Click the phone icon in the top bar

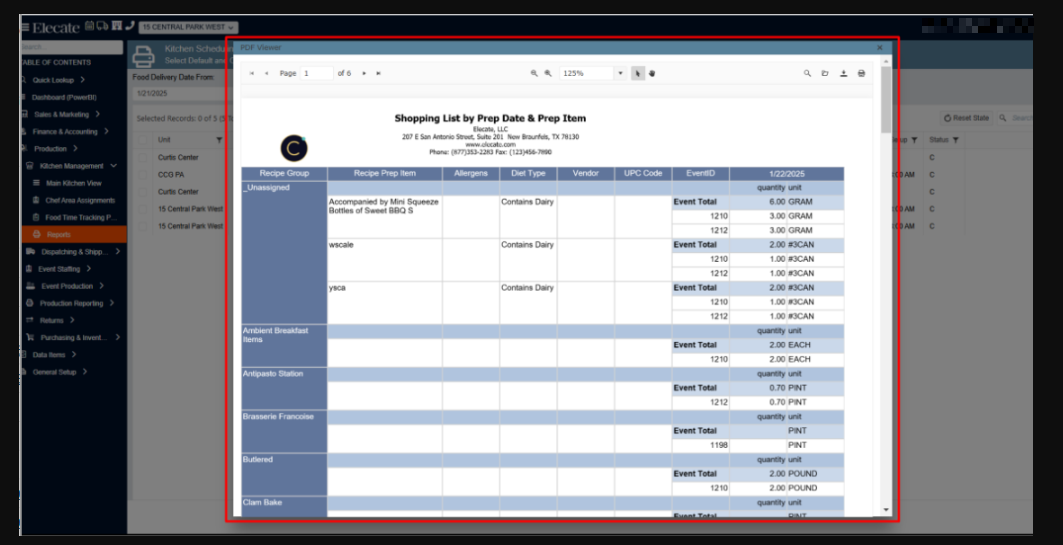[130, 26]
